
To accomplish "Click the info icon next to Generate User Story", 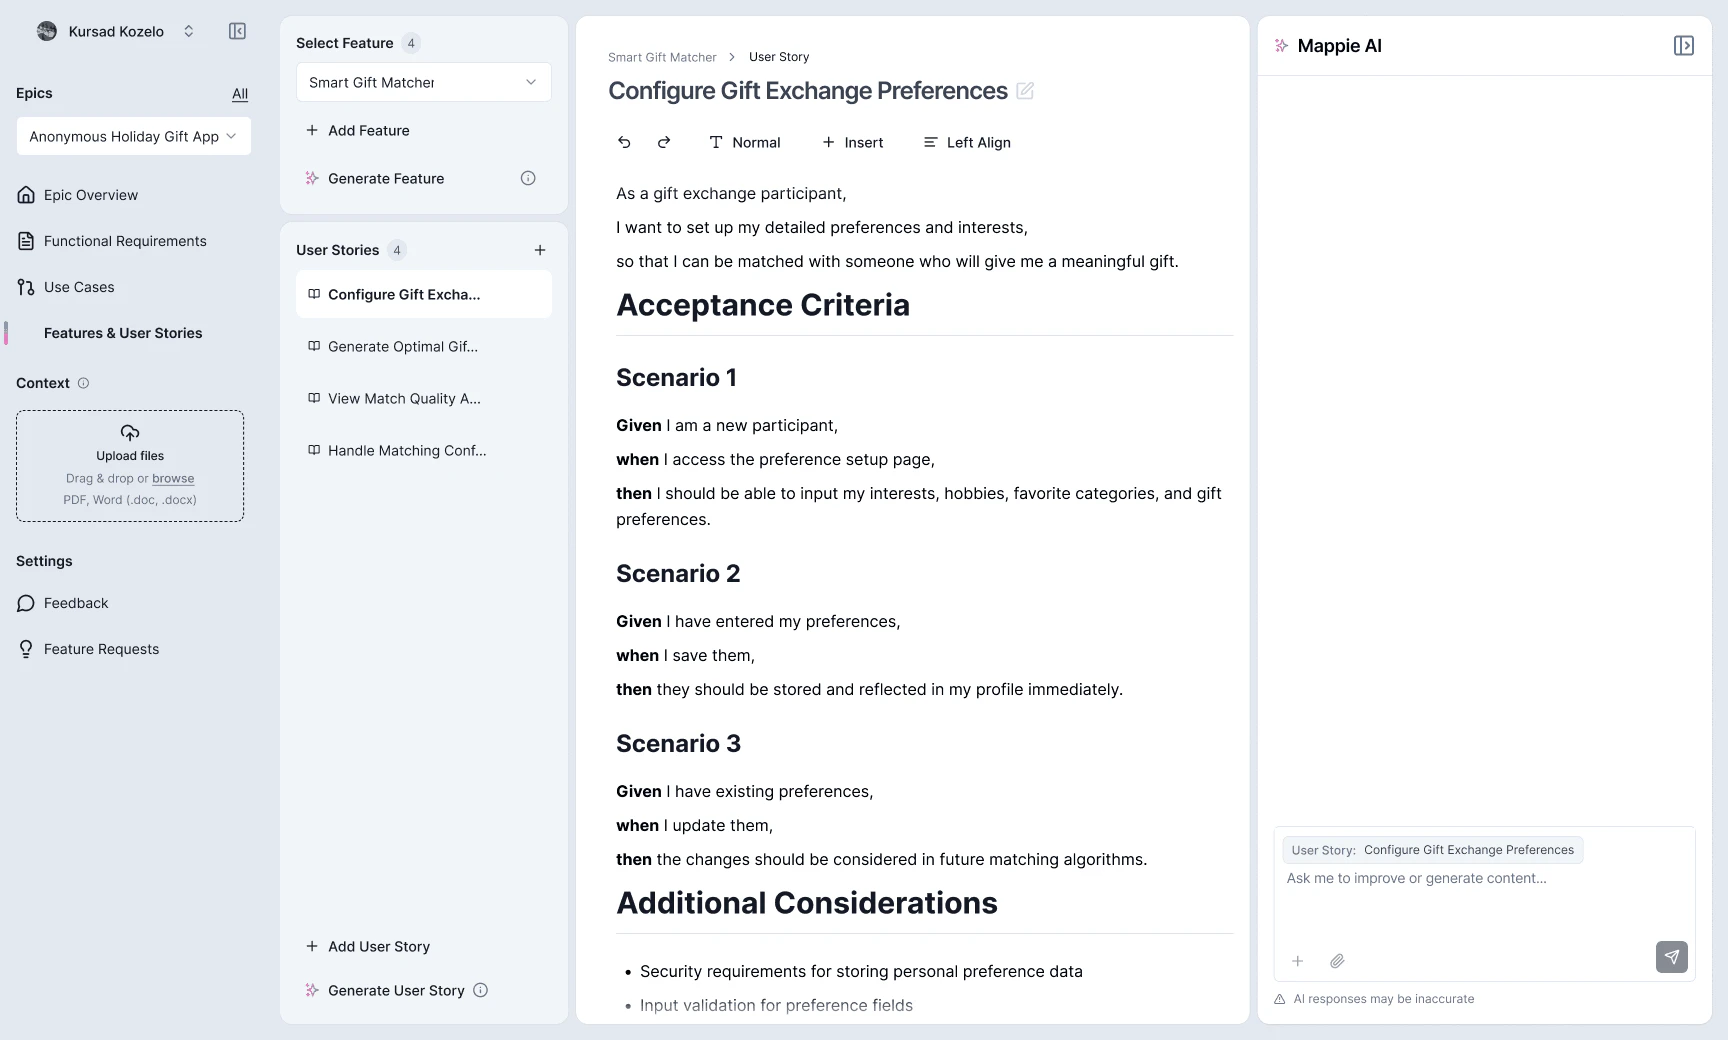I will 480,990.
